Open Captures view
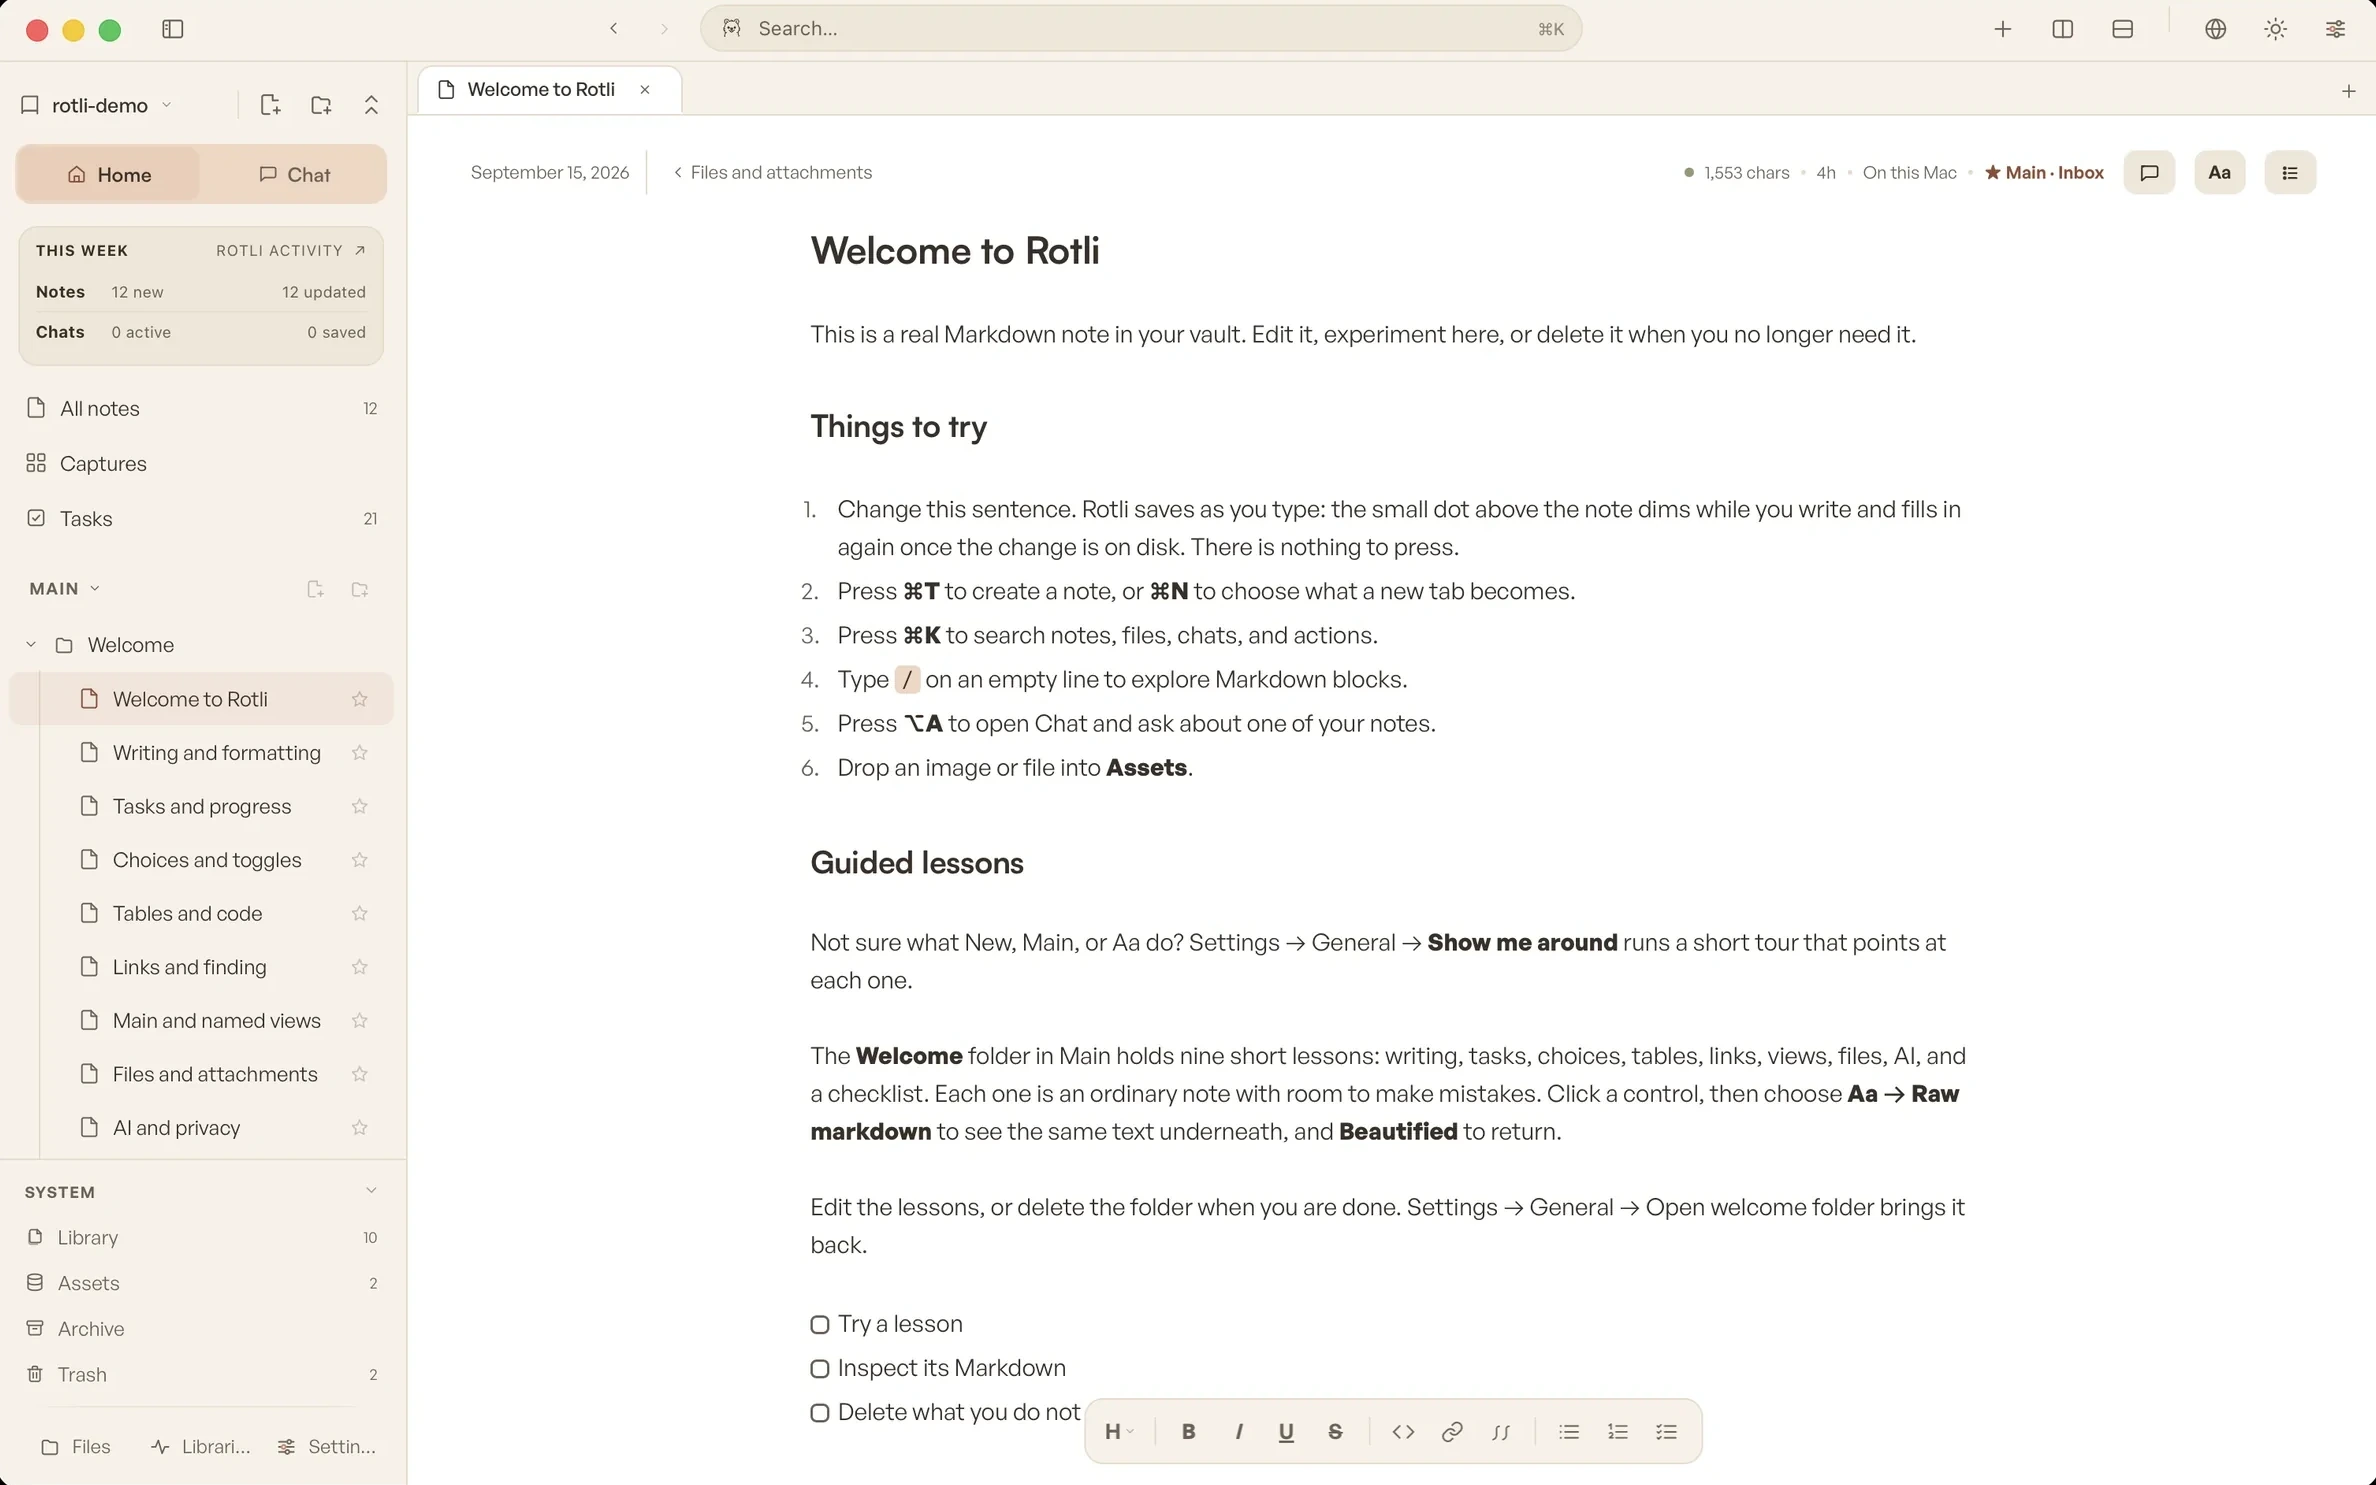Image resolution: width=2376 pixels, height=1485 pixels. tap(202, 463)
